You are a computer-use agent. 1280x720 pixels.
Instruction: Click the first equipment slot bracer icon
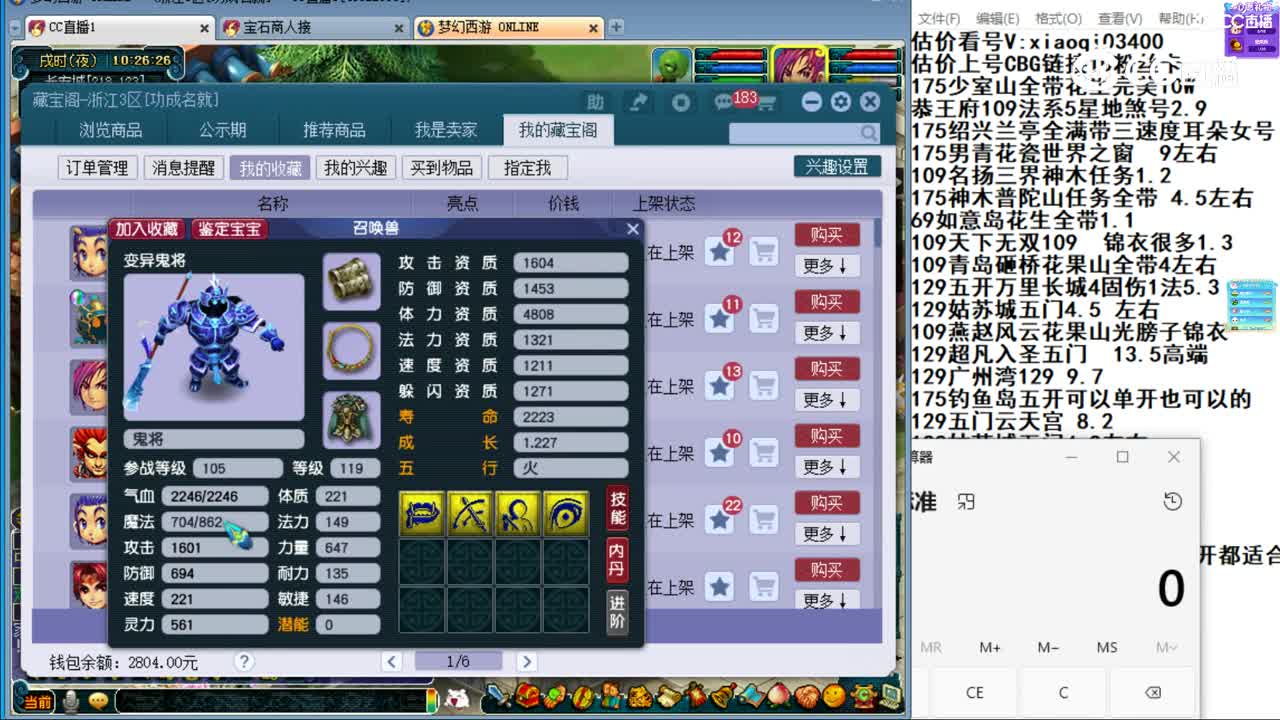(x=351, y=282)
